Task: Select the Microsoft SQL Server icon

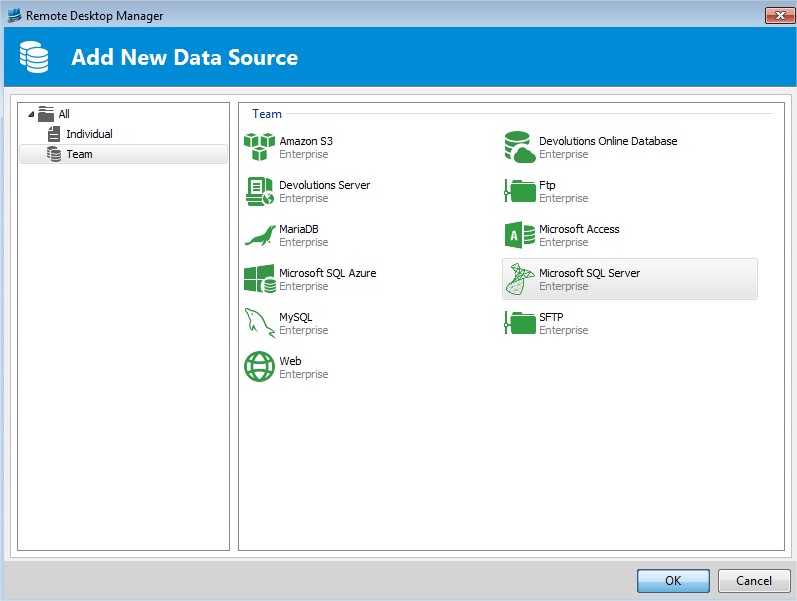Action: click(519, 279)
